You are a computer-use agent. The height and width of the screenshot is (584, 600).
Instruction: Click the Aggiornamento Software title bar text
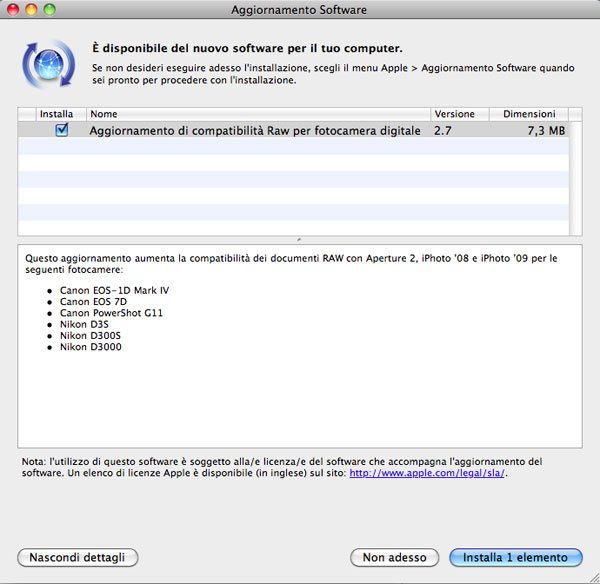point(299,10)
